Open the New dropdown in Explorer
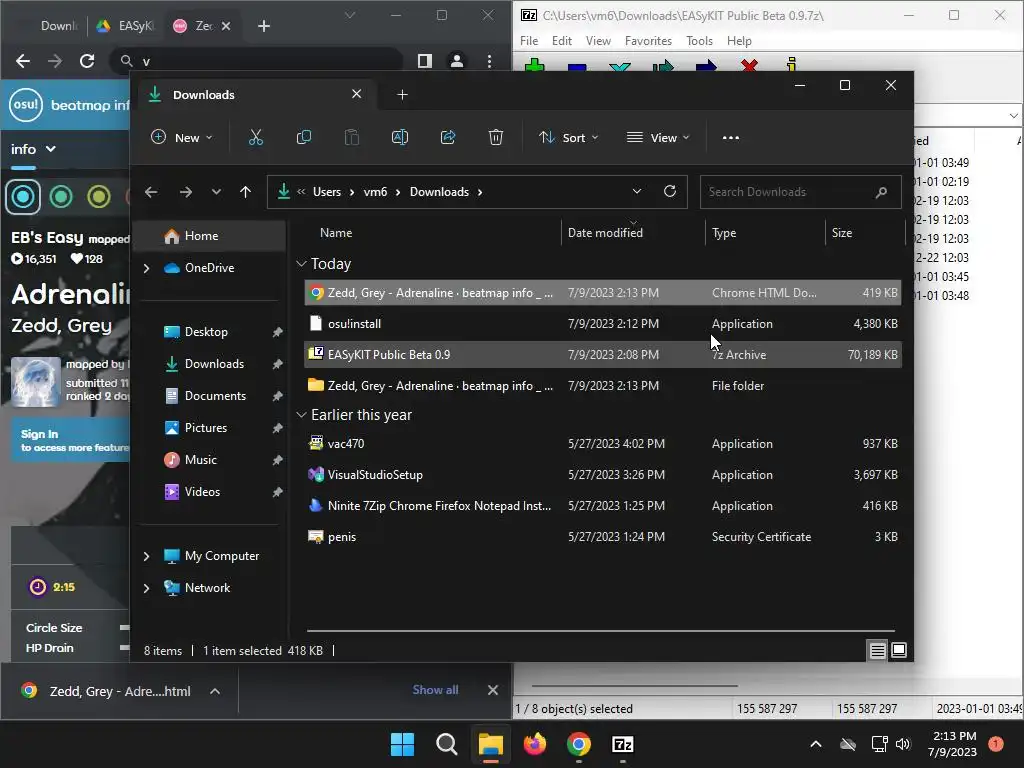The height and width of the screenshot is (768, 1024). coord(182,138)
